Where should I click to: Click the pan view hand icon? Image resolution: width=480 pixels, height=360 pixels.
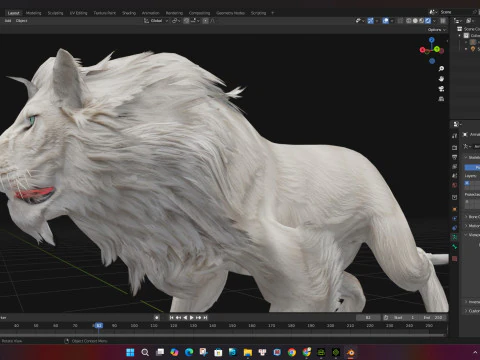(x=441, y=79)
